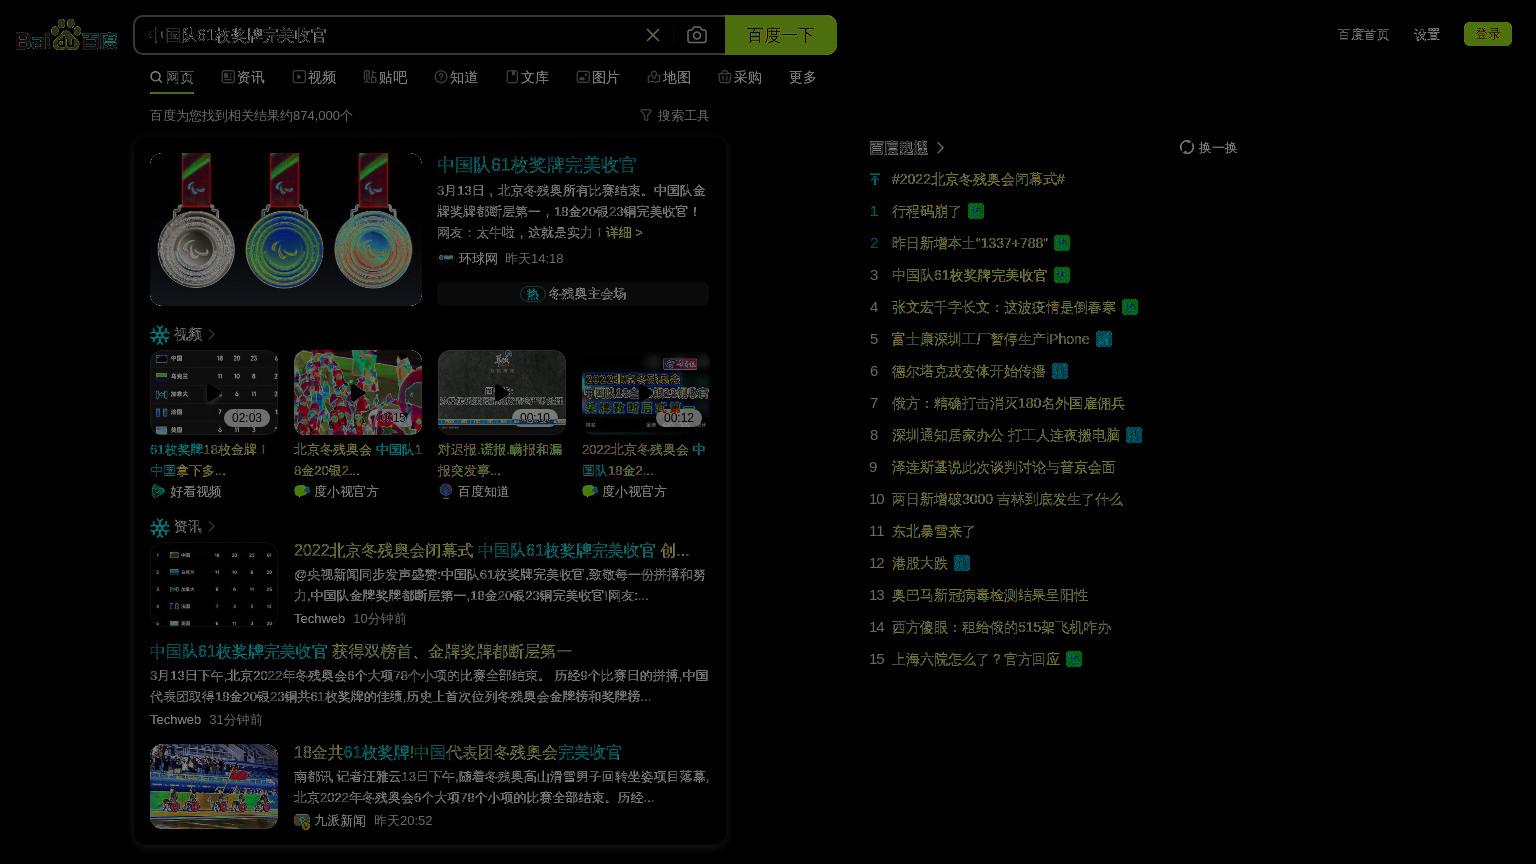Select the 网页 tab

(172, 77)
